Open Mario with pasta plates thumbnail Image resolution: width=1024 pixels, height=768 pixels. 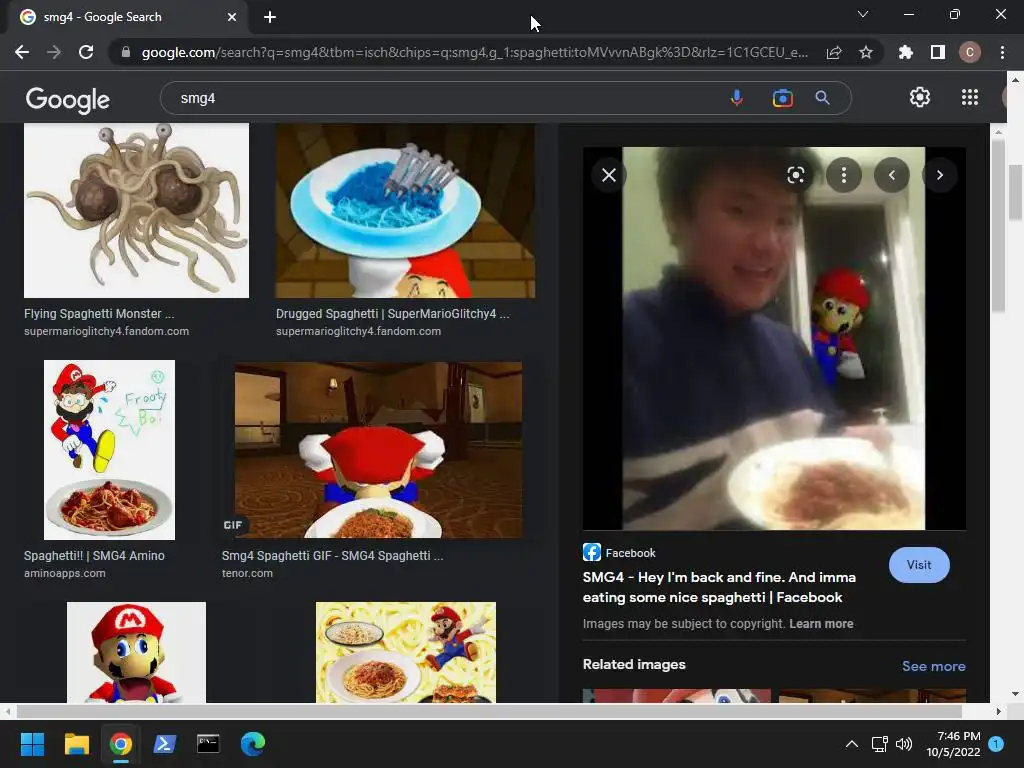(406, 652)
